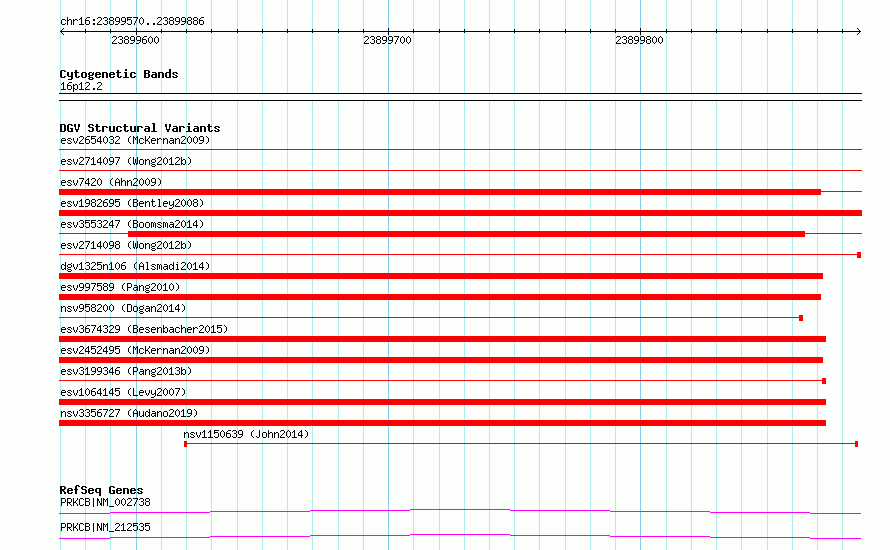Click the esv3199346 red end marker
Image resolution: width=890 pixels, height=550 pixels.
(x=824, y=381)
